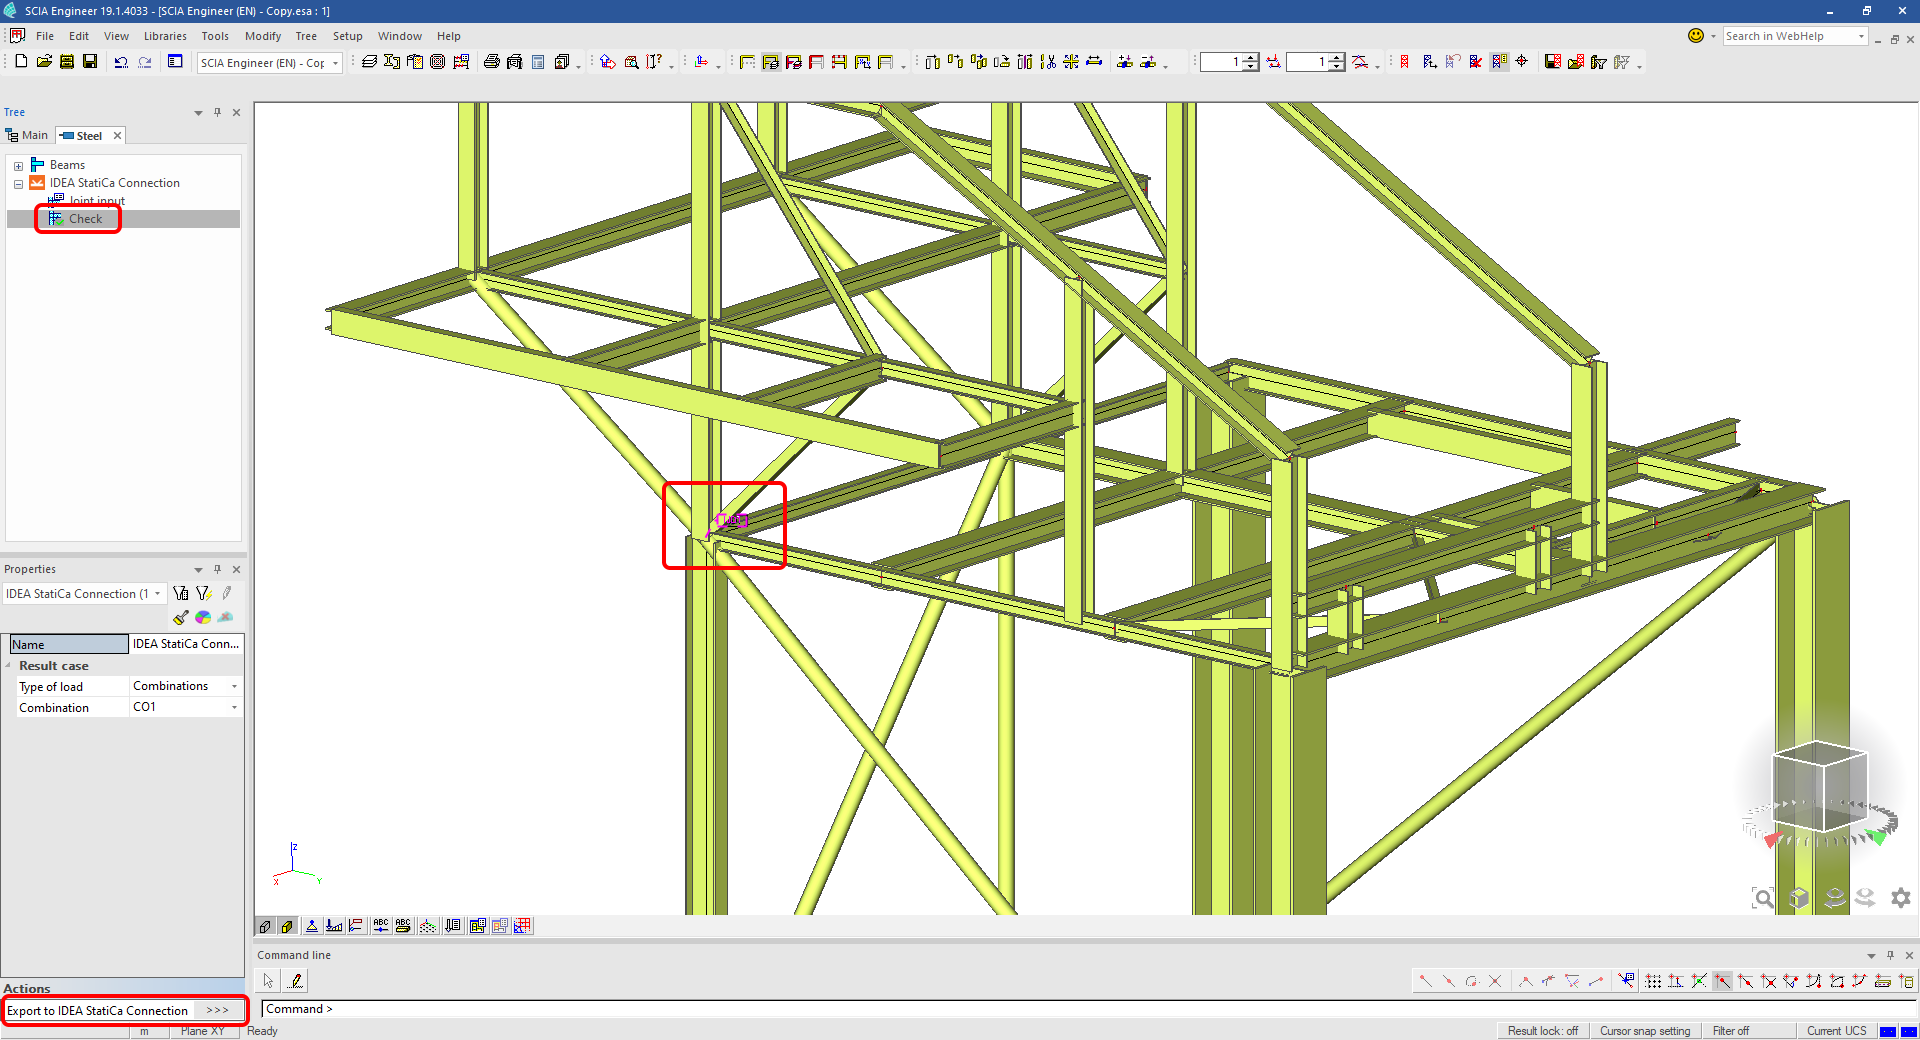Image resolution: width=1920 pixels, height=1040 pixels.
Task: Expand the Beams tree node
Action: [18, 166]
